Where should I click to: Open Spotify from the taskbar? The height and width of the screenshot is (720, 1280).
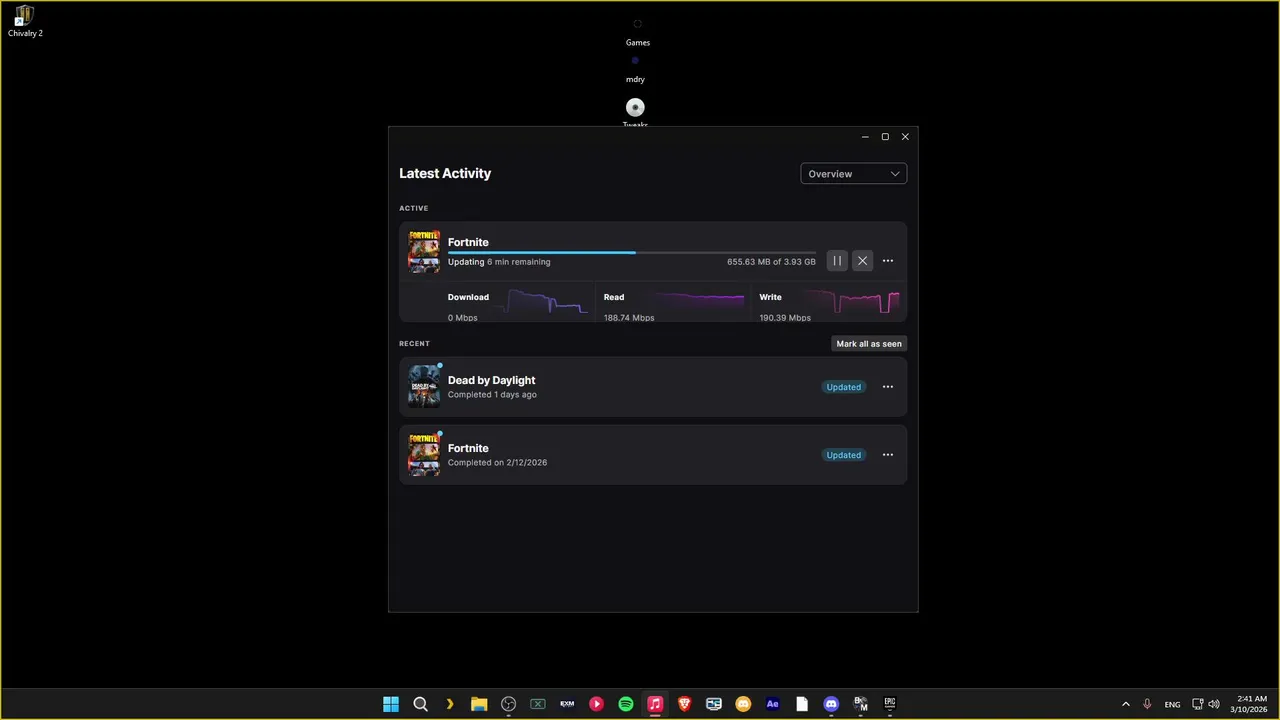click(626, 704)
